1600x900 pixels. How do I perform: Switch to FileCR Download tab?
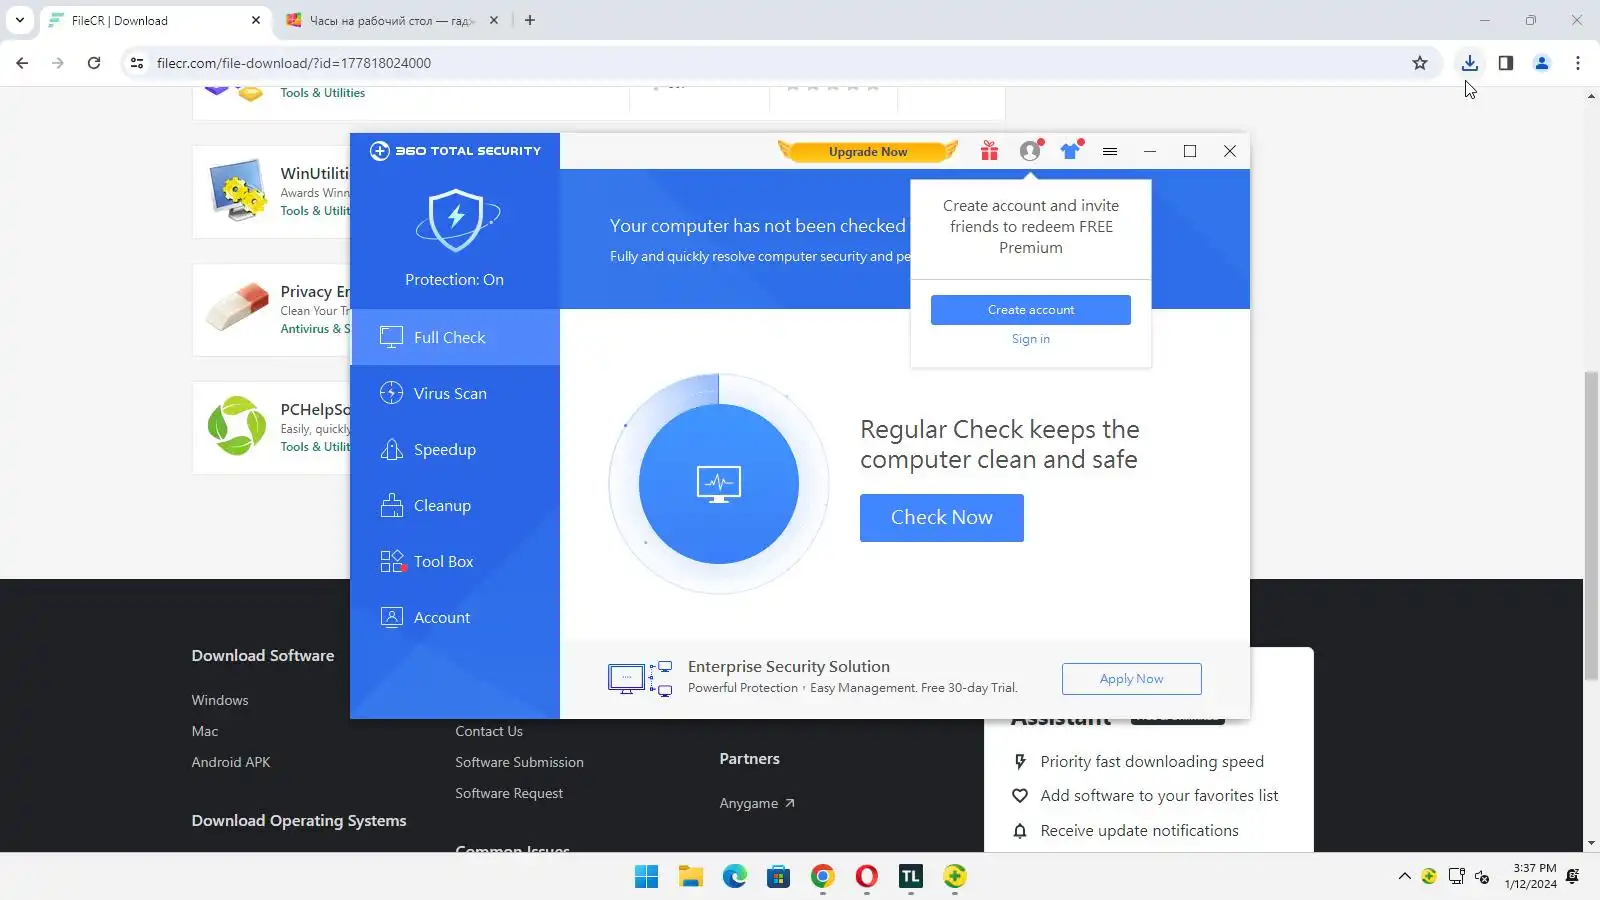(x=156, y=20)
